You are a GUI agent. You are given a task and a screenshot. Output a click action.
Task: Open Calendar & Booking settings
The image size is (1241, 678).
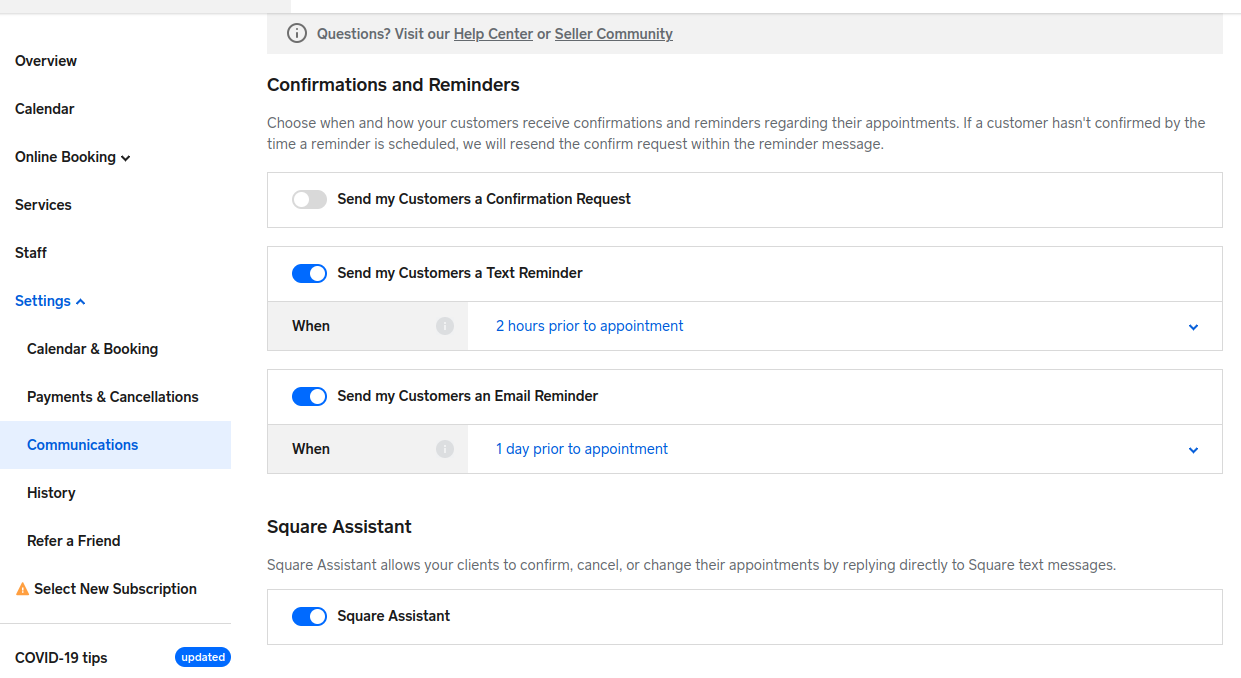(92, 349)
